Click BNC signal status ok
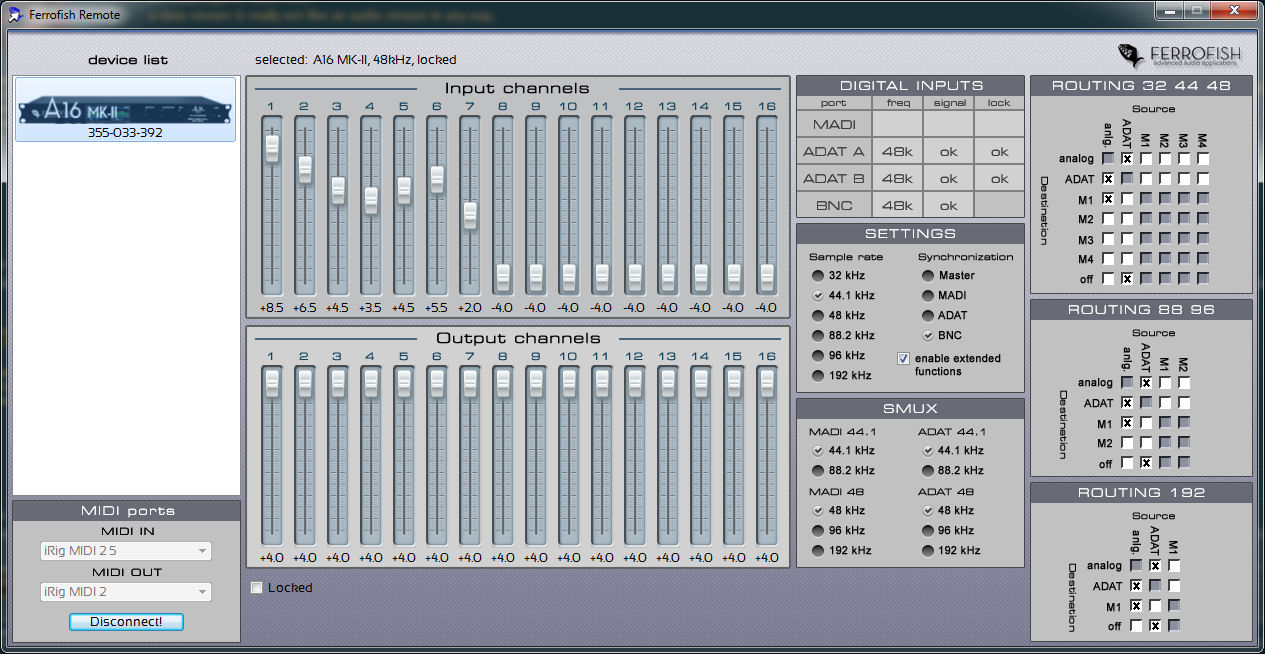 click(x=948, y=206)
